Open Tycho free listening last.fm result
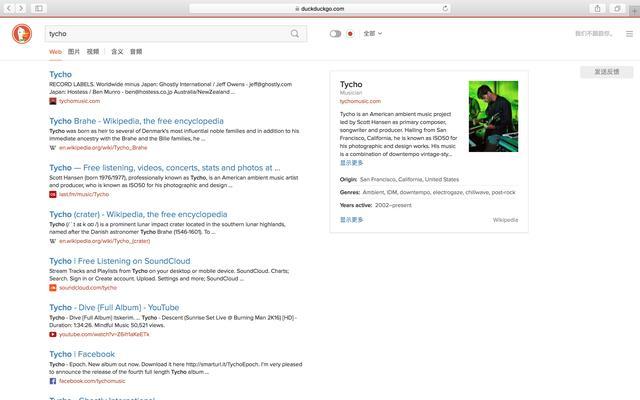This screenshot has height=400, width=640. point(164,168)
